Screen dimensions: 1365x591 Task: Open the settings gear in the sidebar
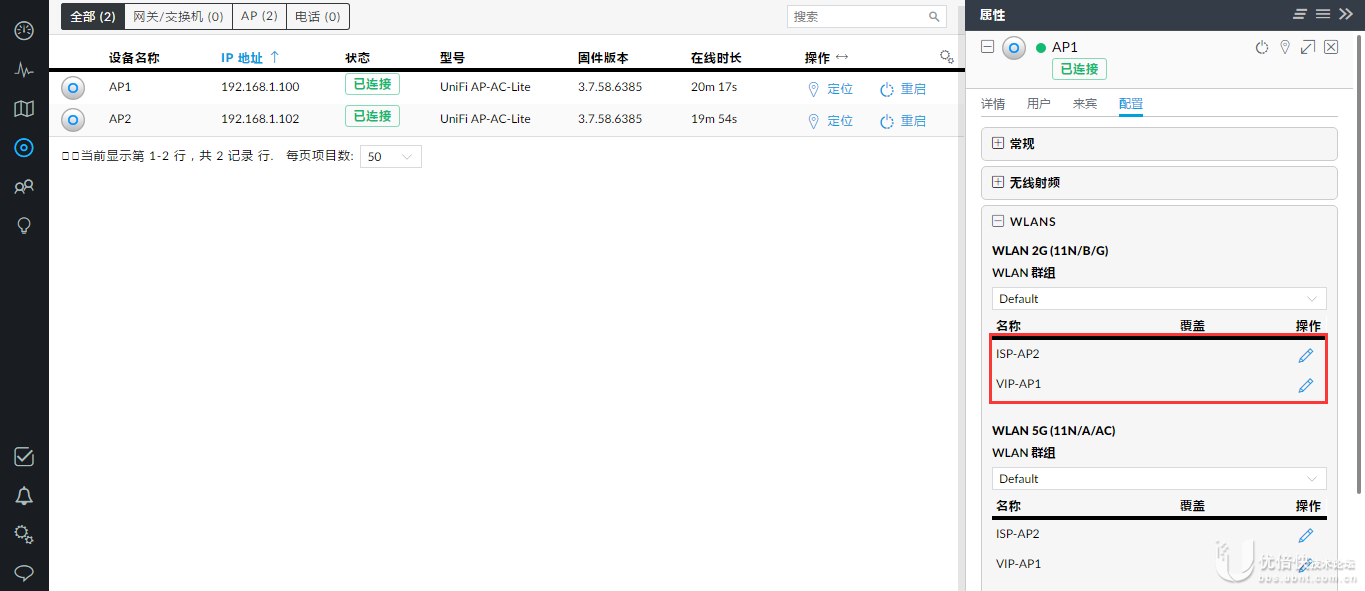tap(22, 533)
